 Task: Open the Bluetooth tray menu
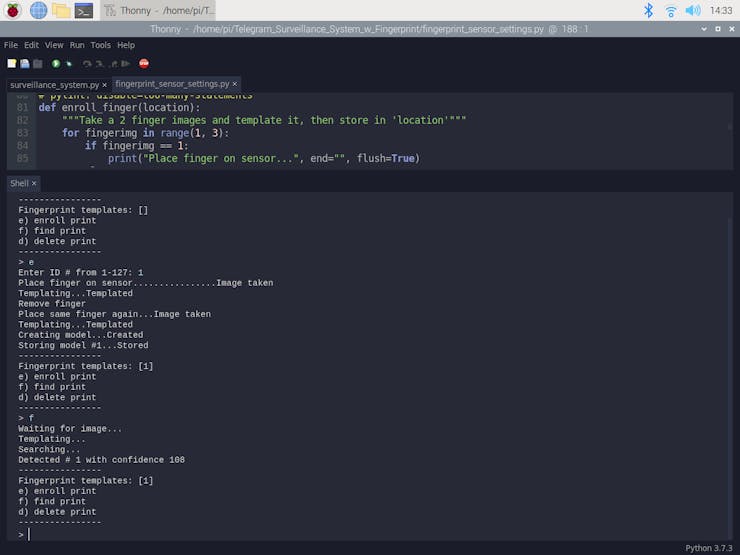pyautogui.click(x=648, y=10)
